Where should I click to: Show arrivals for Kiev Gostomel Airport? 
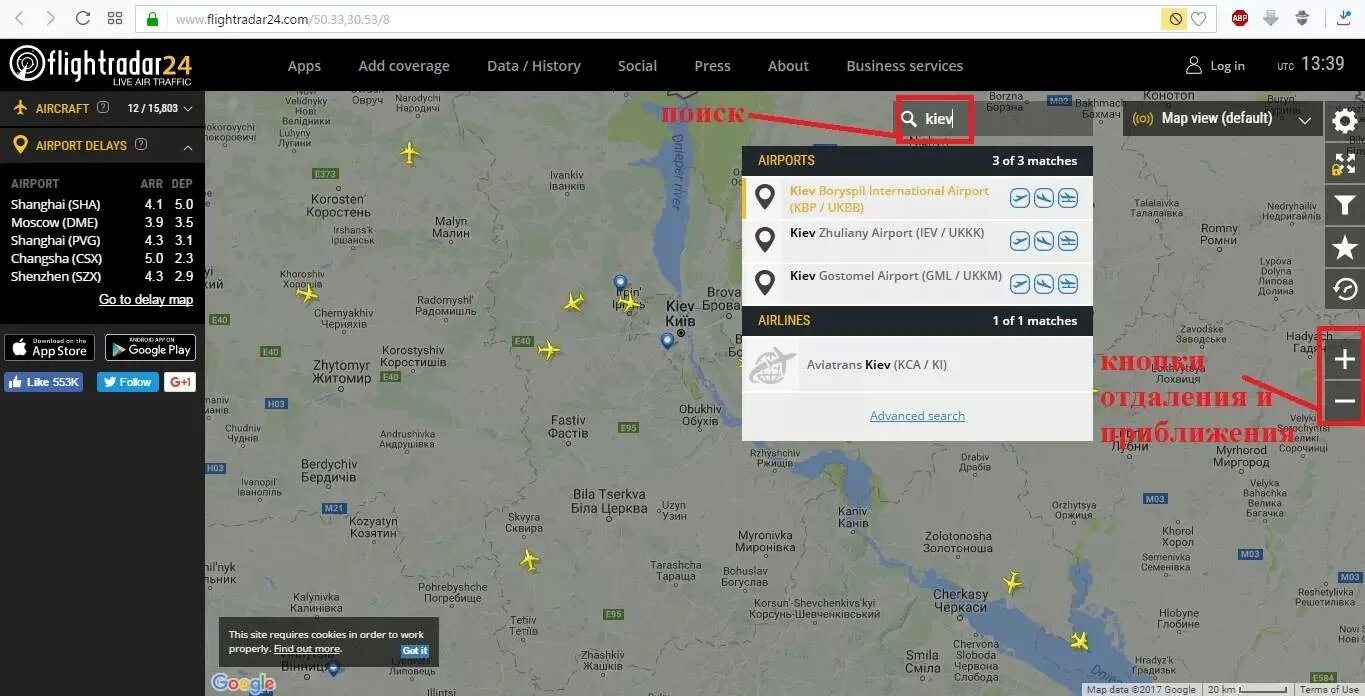(1044, 284)
